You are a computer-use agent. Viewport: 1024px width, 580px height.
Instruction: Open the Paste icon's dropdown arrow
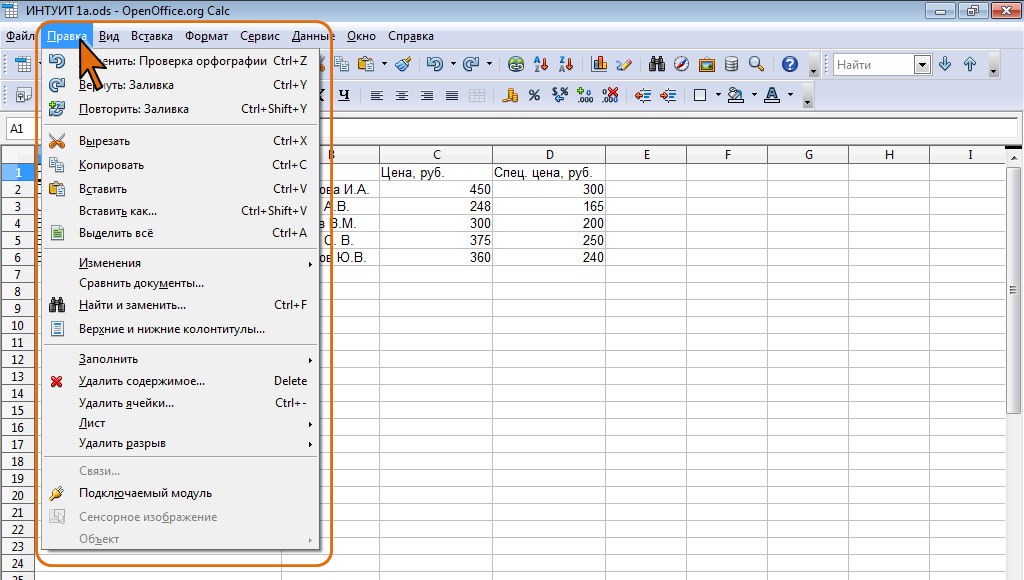(384, 64)
